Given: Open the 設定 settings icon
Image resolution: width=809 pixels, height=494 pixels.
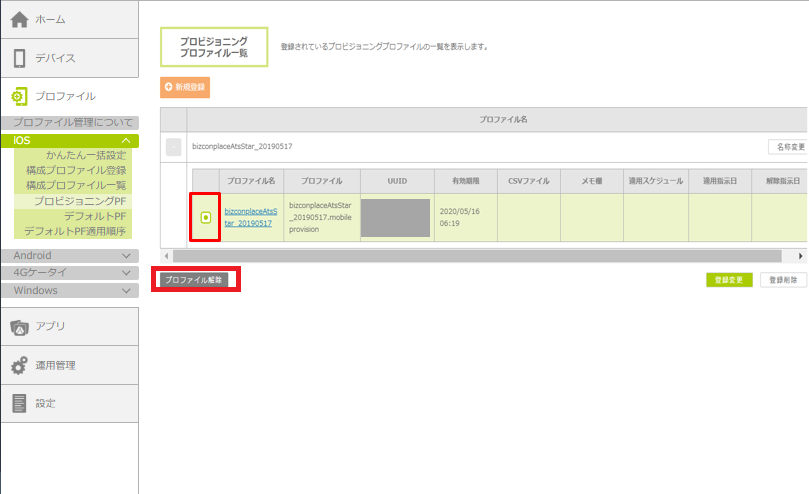Looking at the screenshot, I should pos(19,403).
